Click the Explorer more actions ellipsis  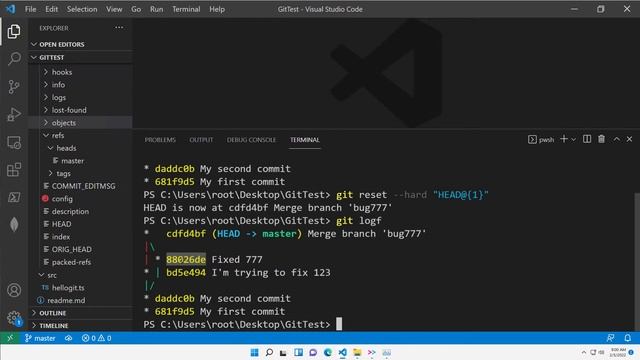point(119,28)
